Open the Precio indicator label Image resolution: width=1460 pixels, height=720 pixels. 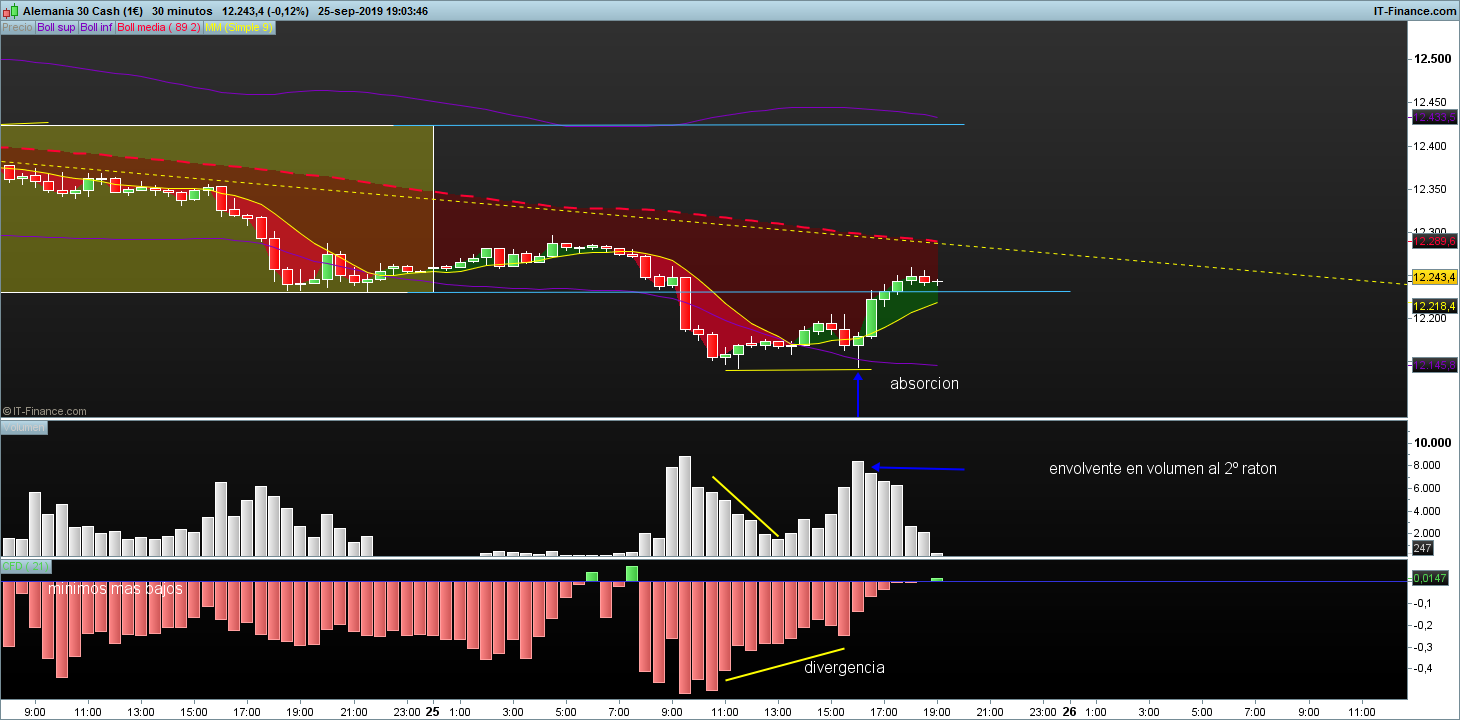point(17,28)
